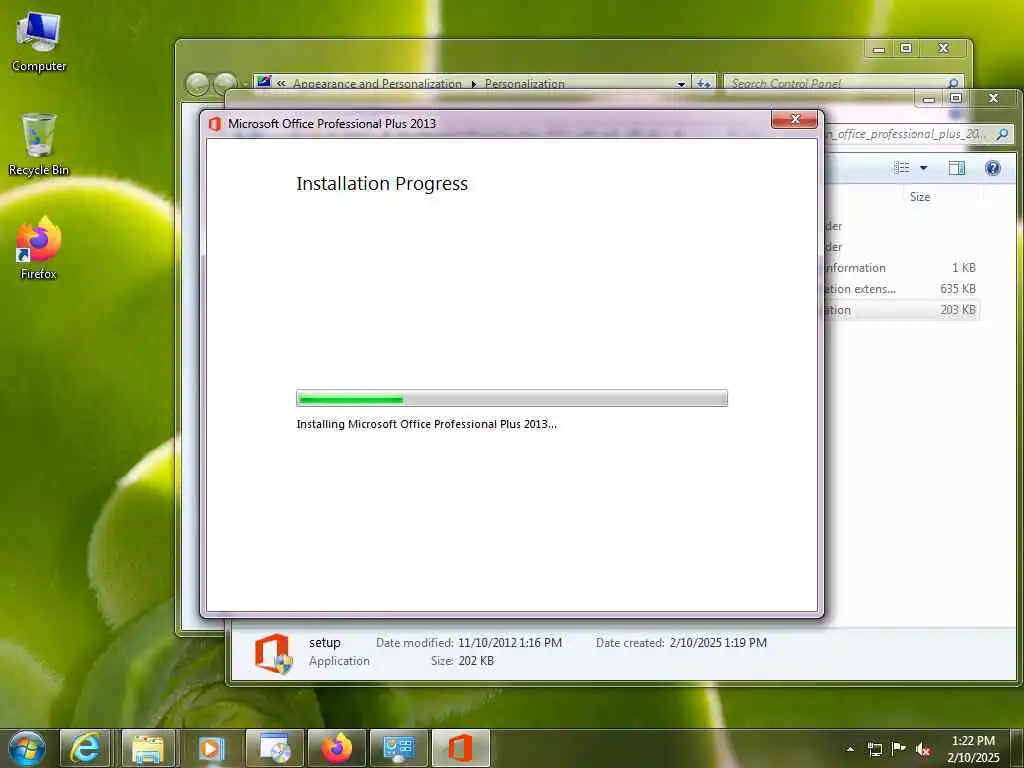Open Windows Media Player taskbar icon
1024x768 pixels.
(210, 748)
